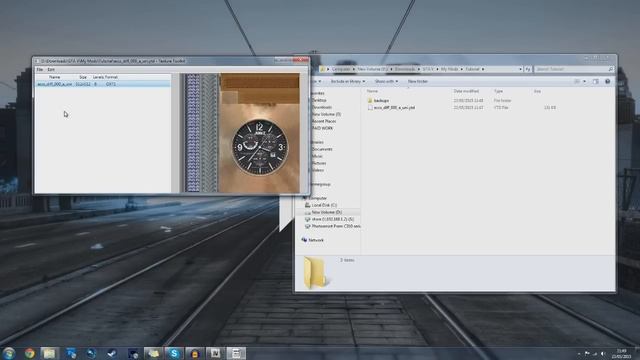Screen dimensions: 640x360
Task: Open Videos library in the sidebar
Action: tap(318, 170)
